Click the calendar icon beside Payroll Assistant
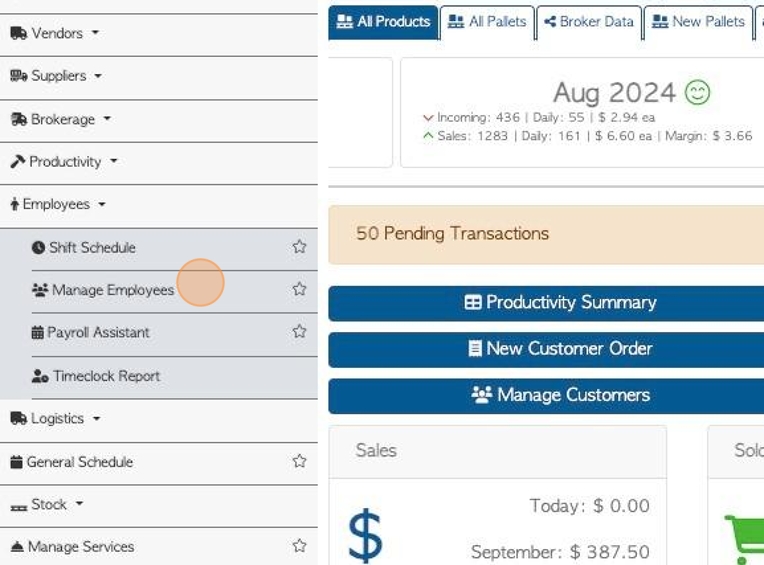Image resolution: width=764 pixels, height=565 pixels. pos(38,333)
